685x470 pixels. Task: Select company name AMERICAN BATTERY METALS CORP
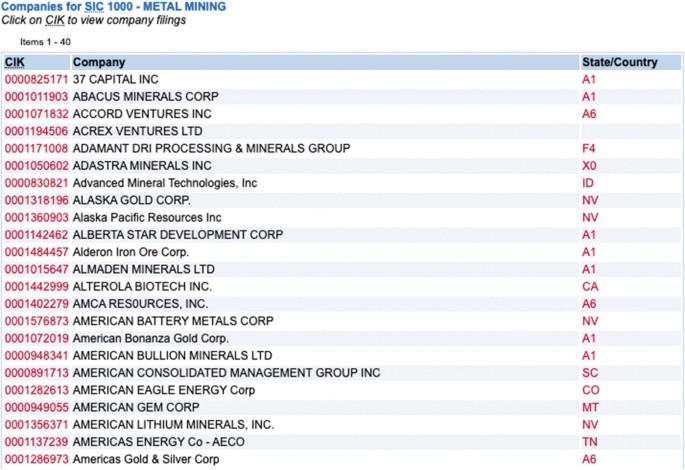[173, 321]
